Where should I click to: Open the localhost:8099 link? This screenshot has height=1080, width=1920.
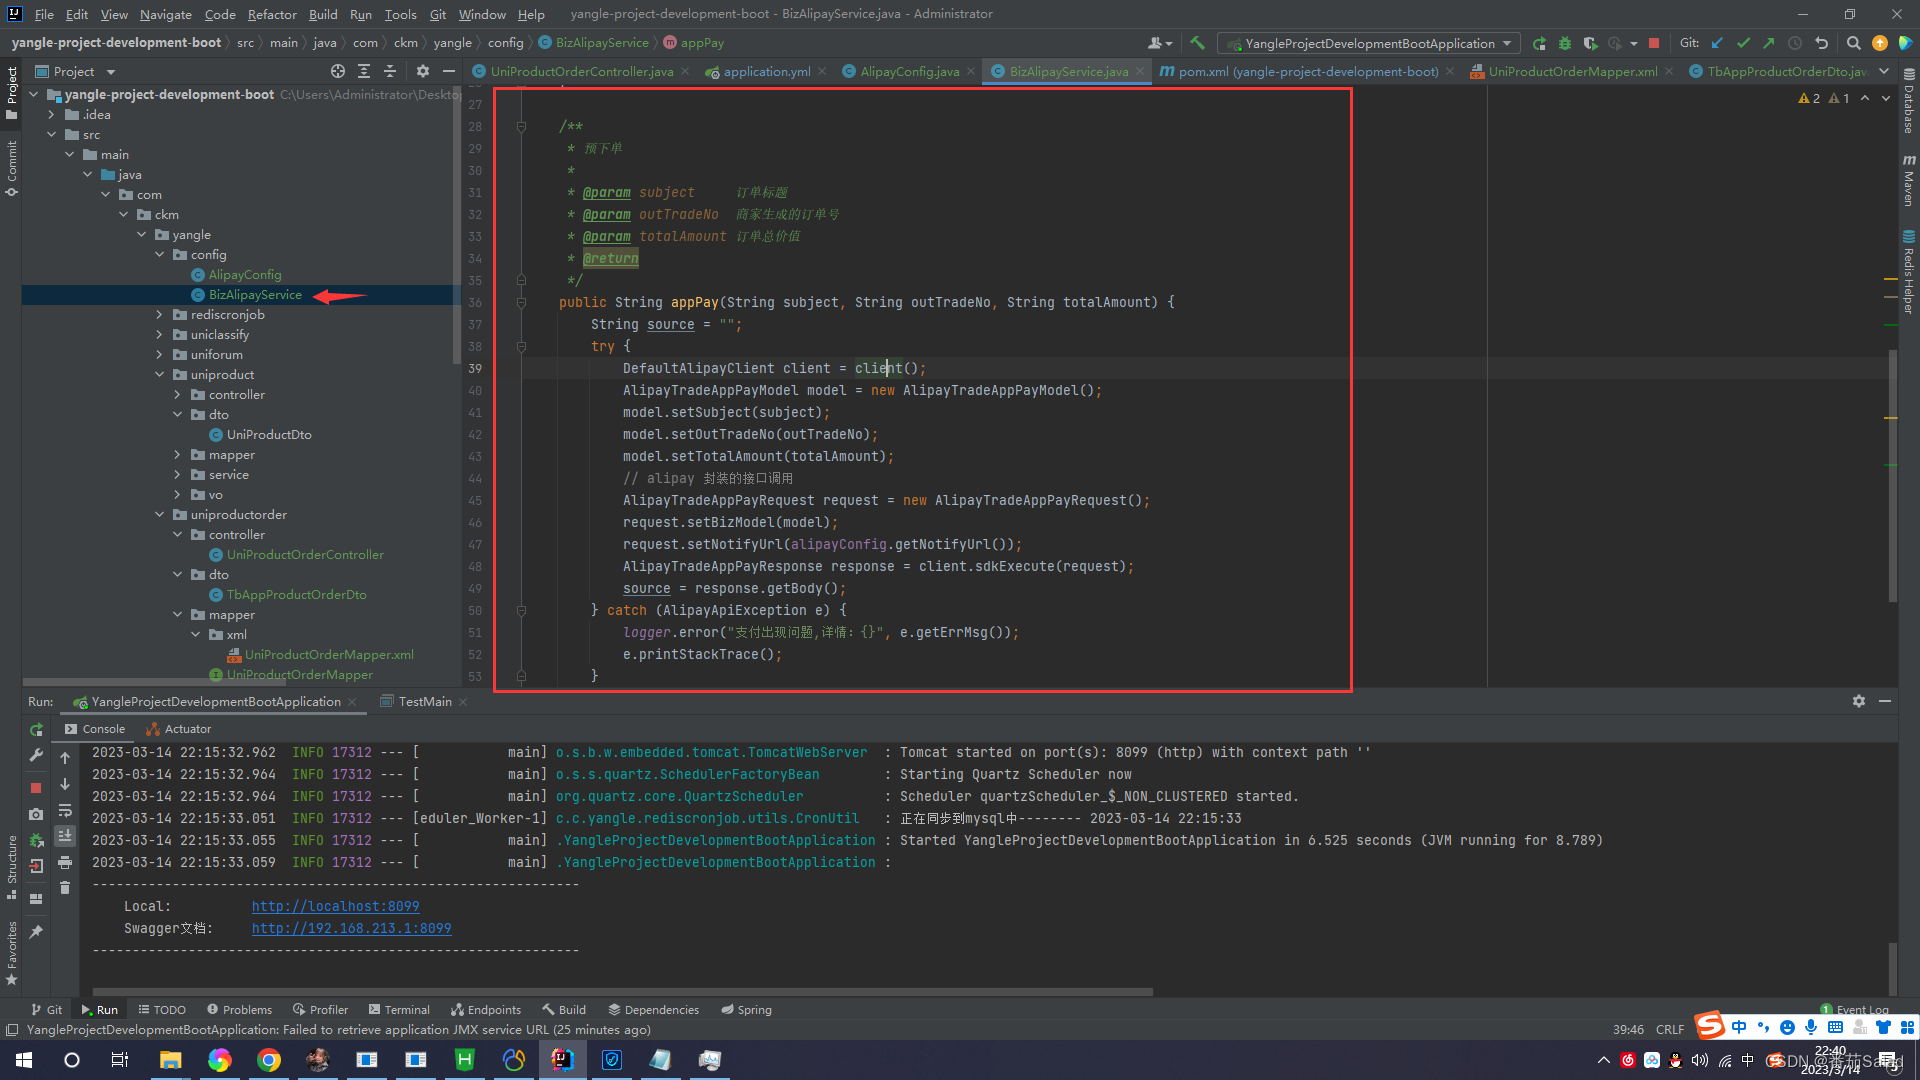[x=335, y=906]
